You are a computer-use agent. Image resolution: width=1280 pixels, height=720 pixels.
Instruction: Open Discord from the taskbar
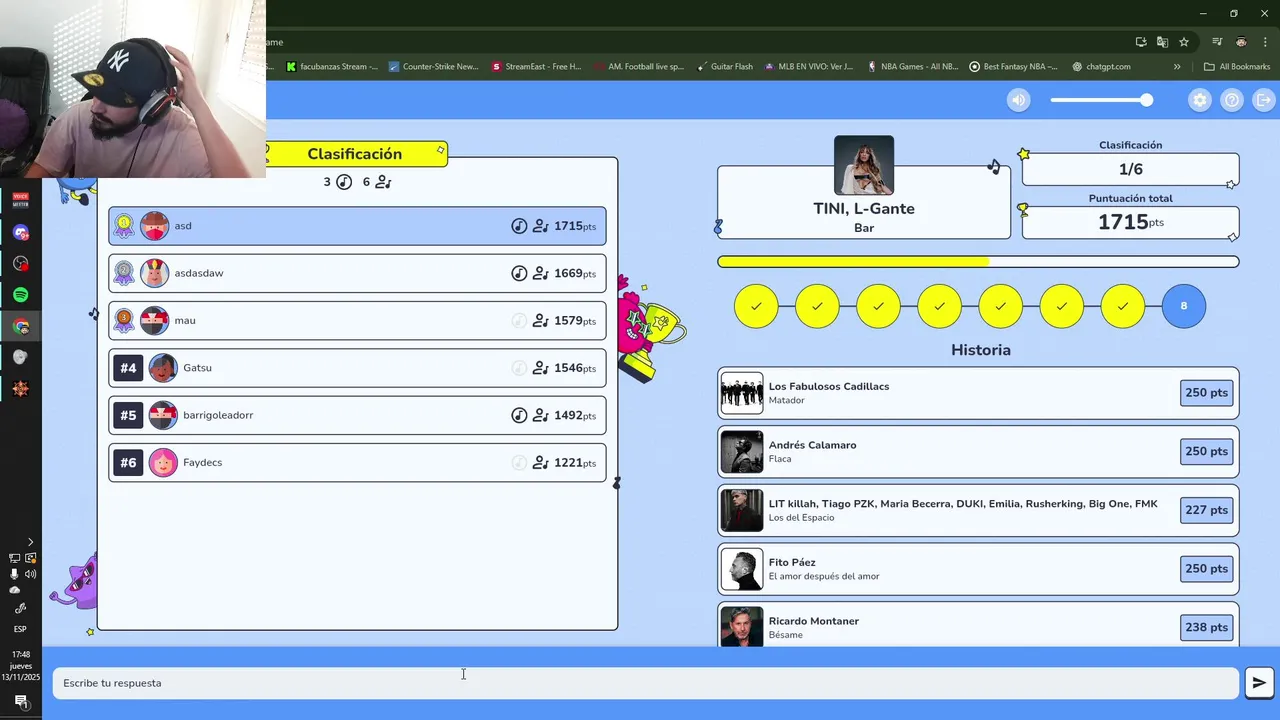coord(20,232)
